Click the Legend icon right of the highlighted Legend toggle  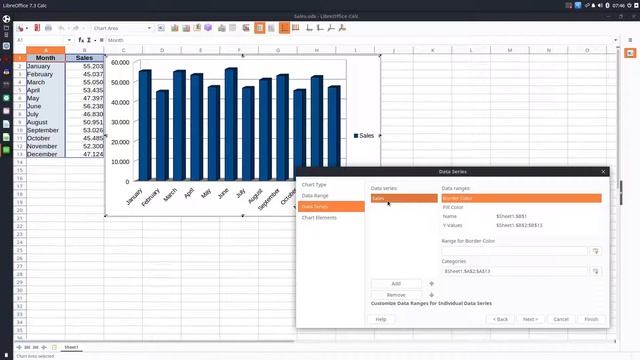[271, 28]
